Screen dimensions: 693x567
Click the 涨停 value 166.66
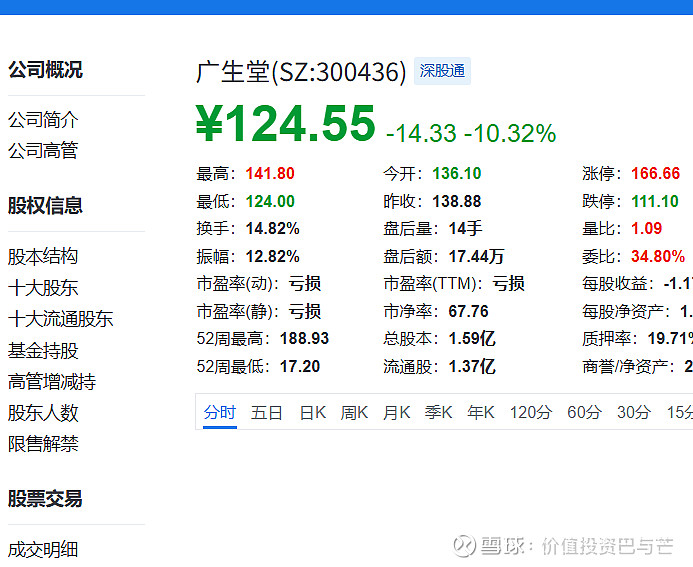655,174
